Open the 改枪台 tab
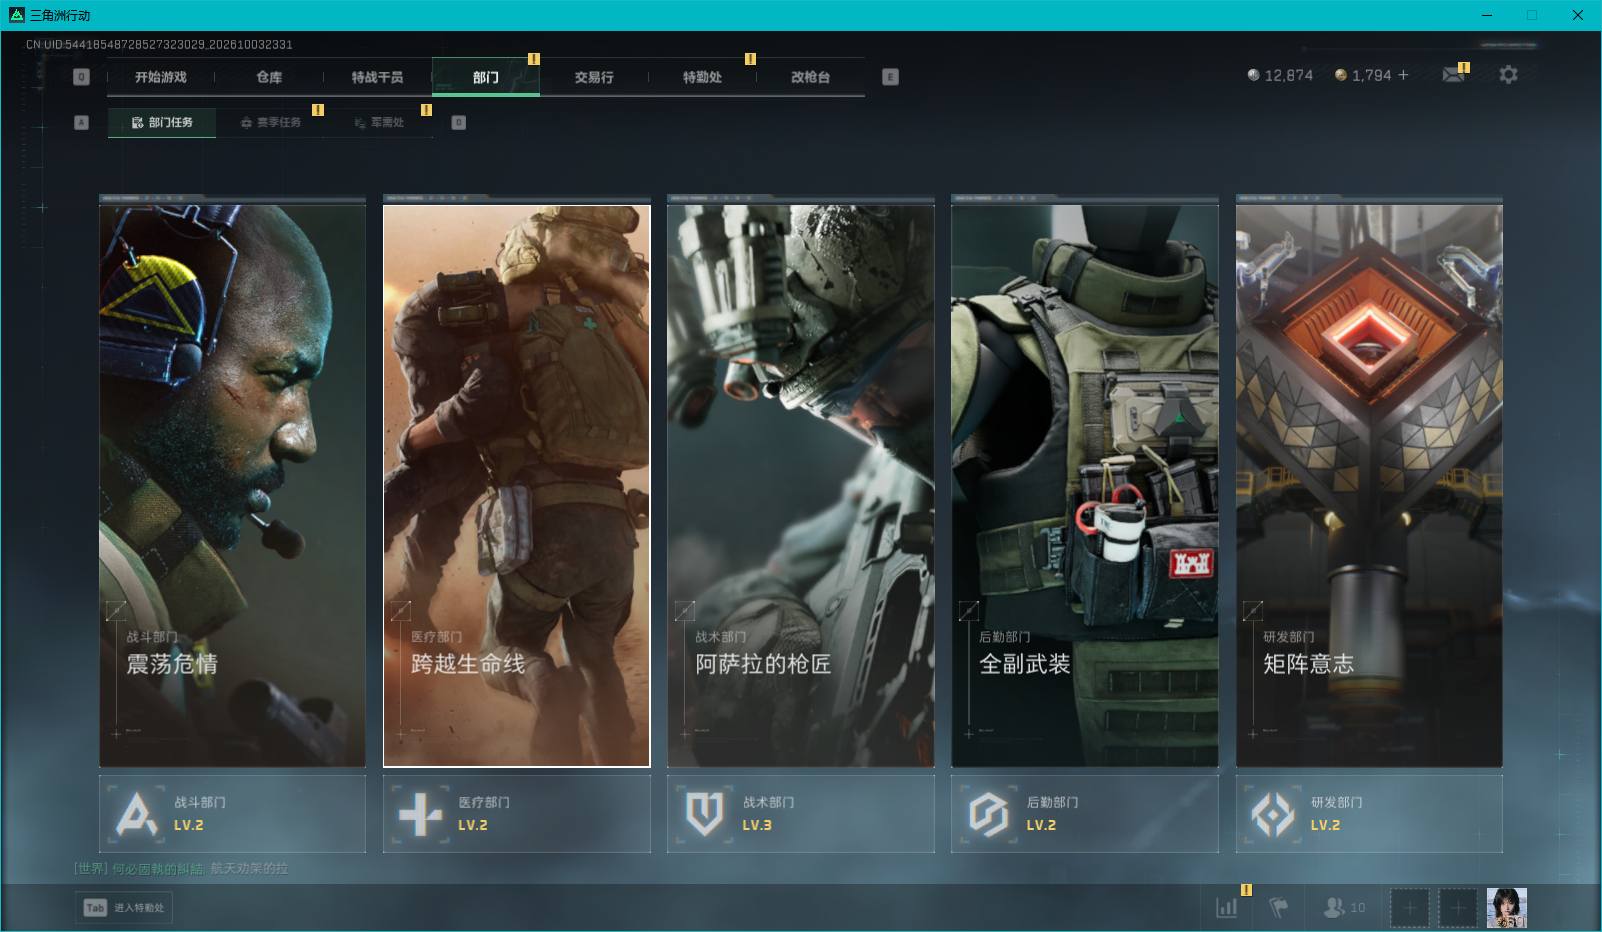The width and height of the screenshot is (1602, 932). pyautogui.click(x=810, y=77)
